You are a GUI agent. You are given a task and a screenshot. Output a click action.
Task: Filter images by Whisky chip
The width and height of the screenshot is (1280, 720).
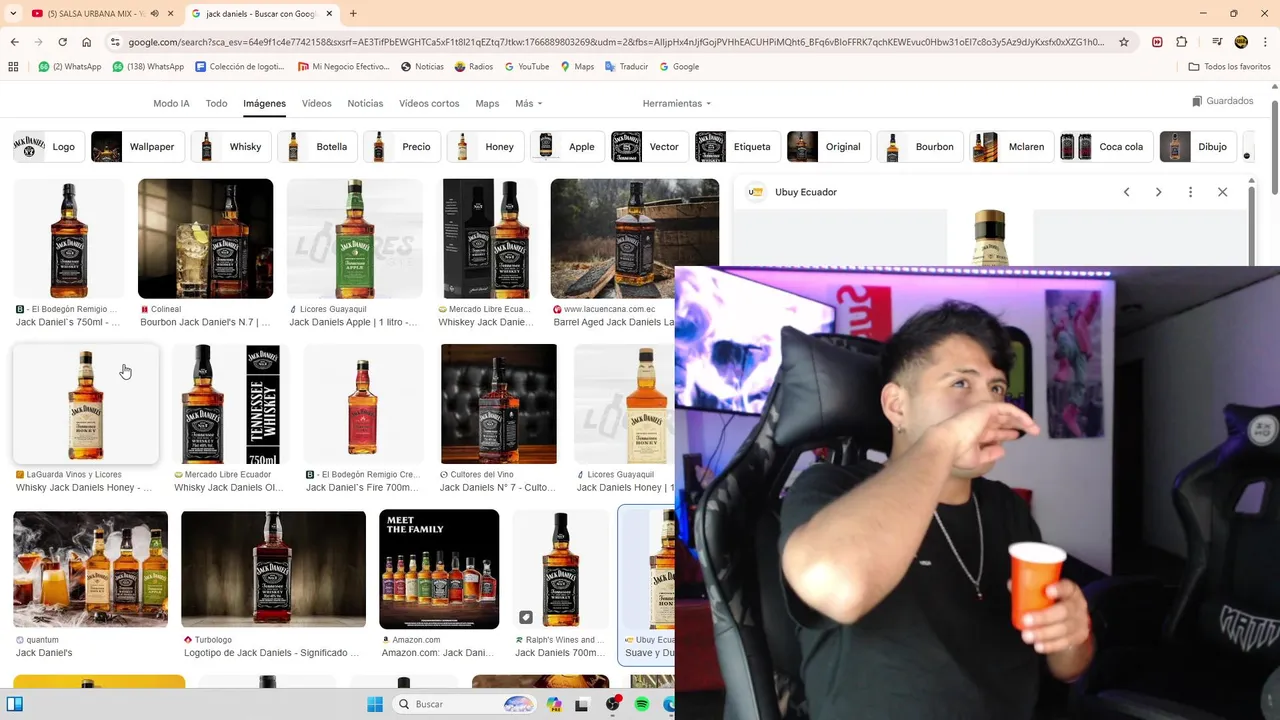click(x=230, y=146)
